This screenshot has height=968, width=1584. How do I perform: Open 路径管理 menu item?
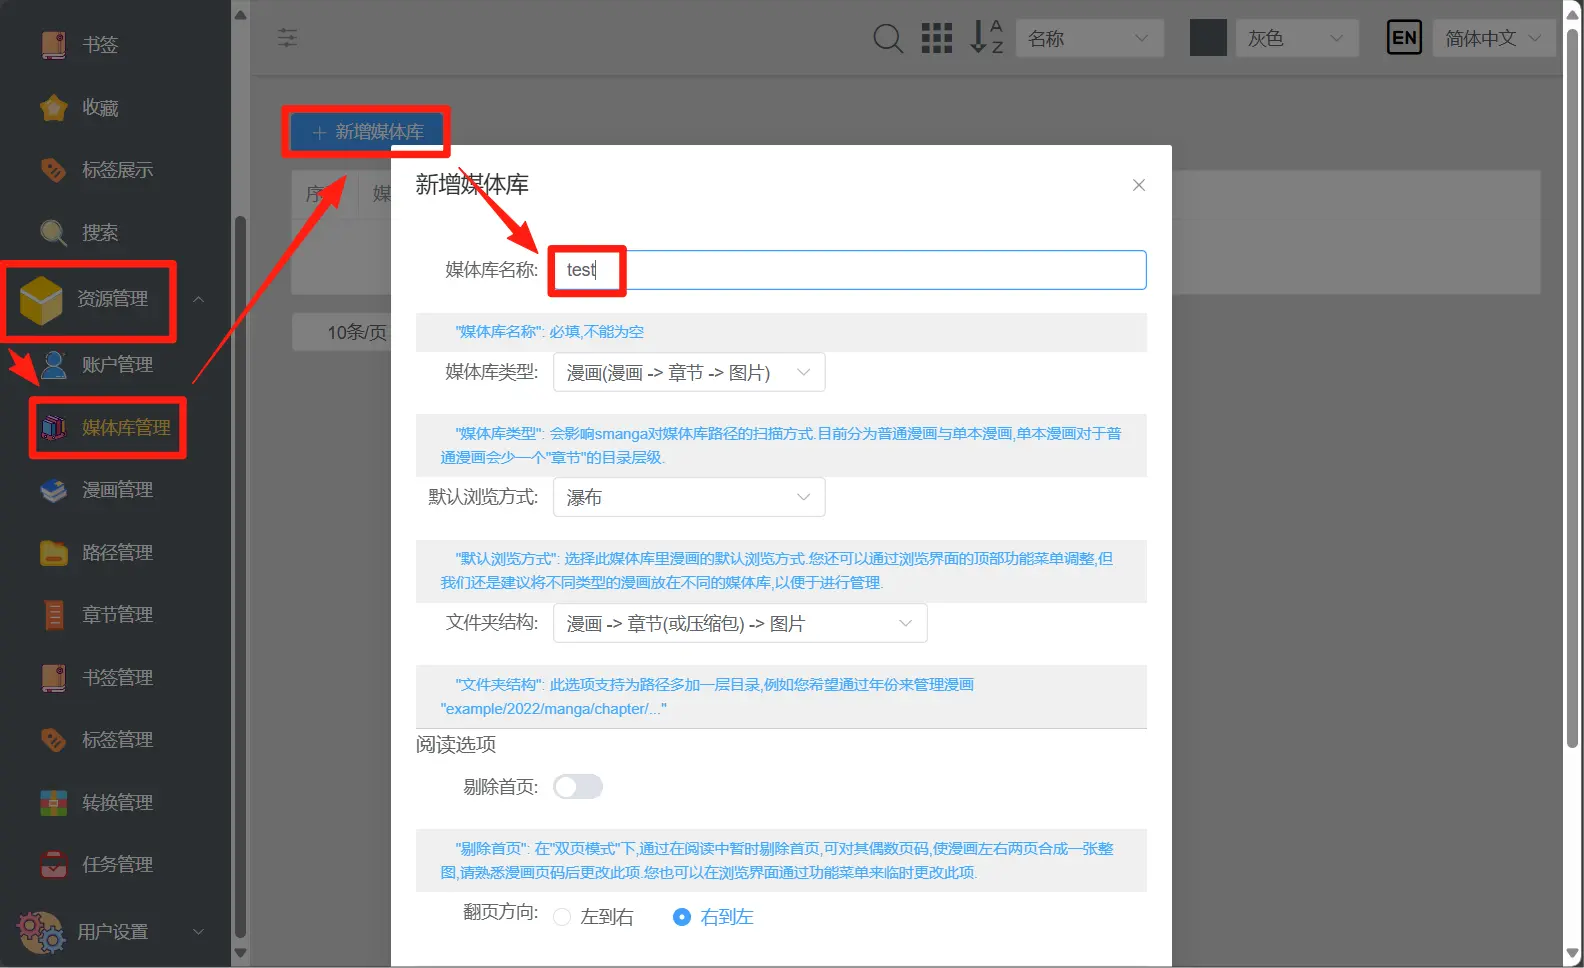[116, 553]
